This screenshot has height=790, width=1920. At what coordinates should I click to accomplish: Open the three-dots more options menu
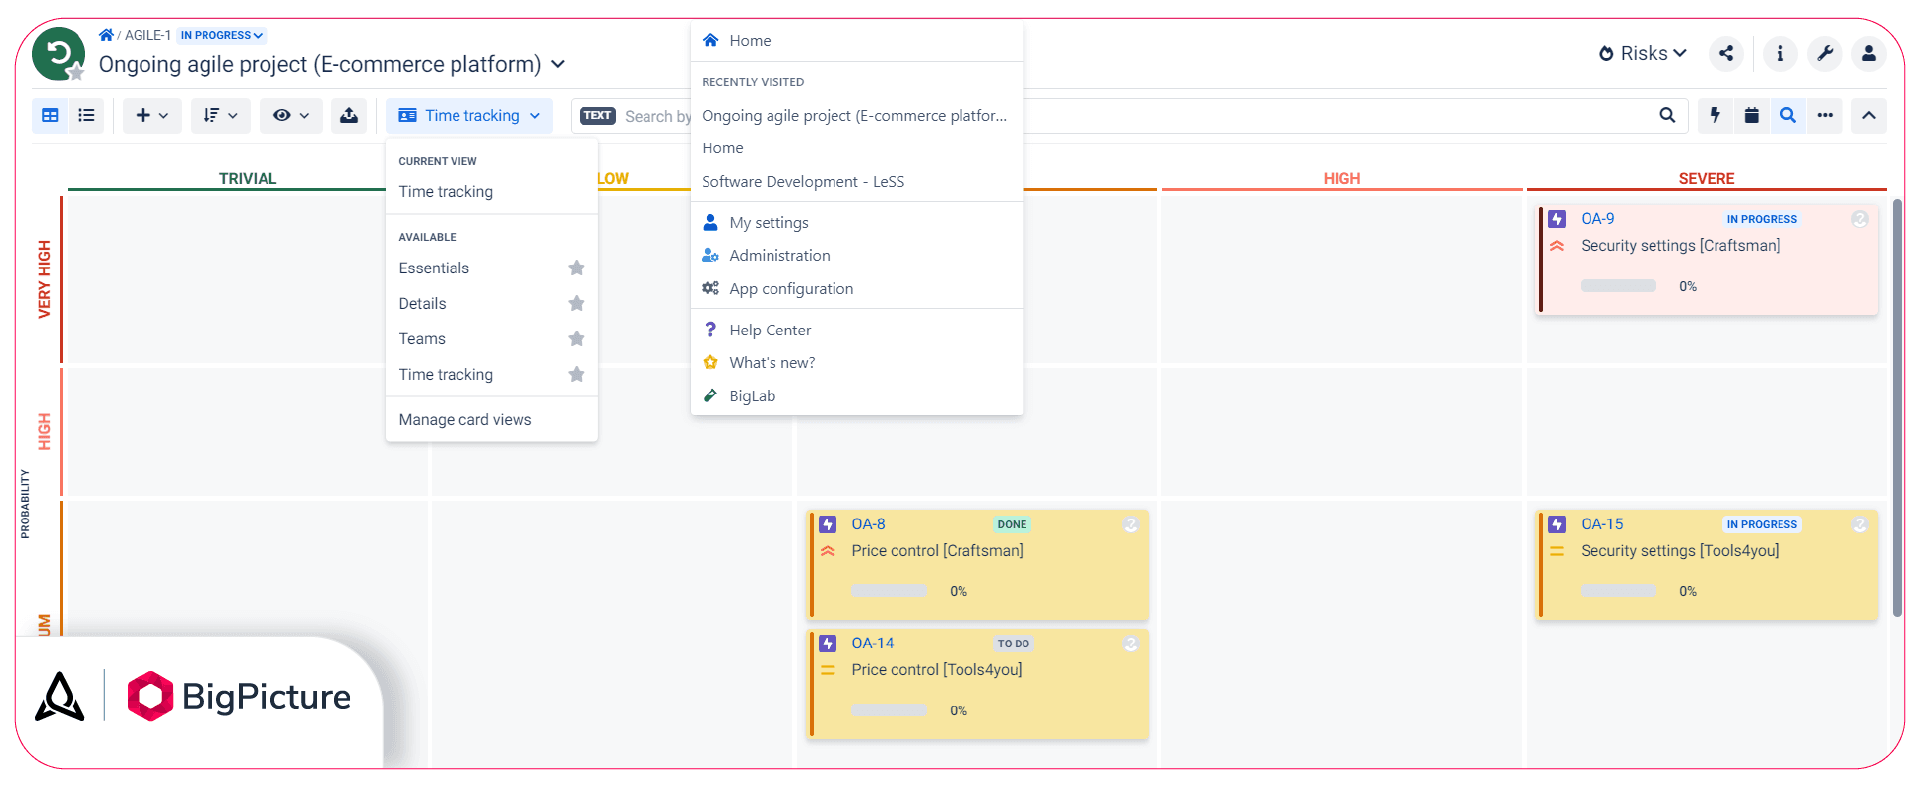1825,116
